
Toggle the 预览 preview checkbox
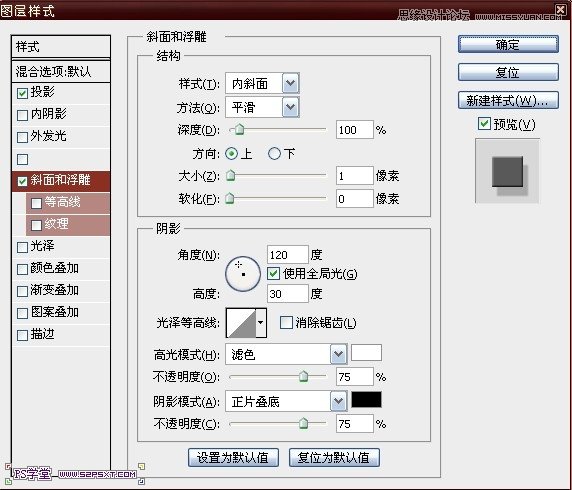[x=484, y=124]
